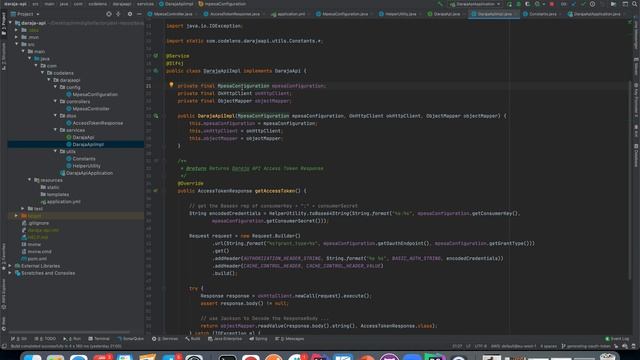
Task: Open the Spring tool window
Action: click(x=258, y=339)
